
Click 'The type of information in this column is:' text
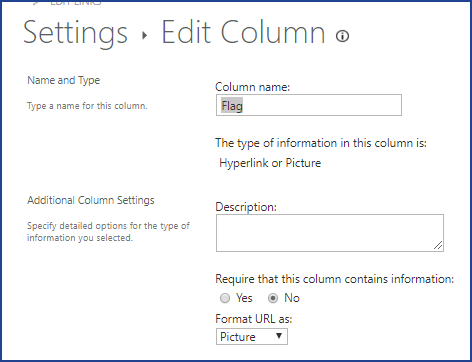tap(321, 143)
